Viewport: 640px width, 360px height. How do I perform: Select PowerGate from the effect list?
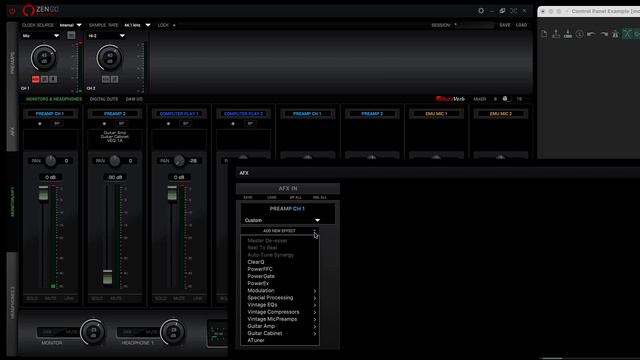coord(261,276)
